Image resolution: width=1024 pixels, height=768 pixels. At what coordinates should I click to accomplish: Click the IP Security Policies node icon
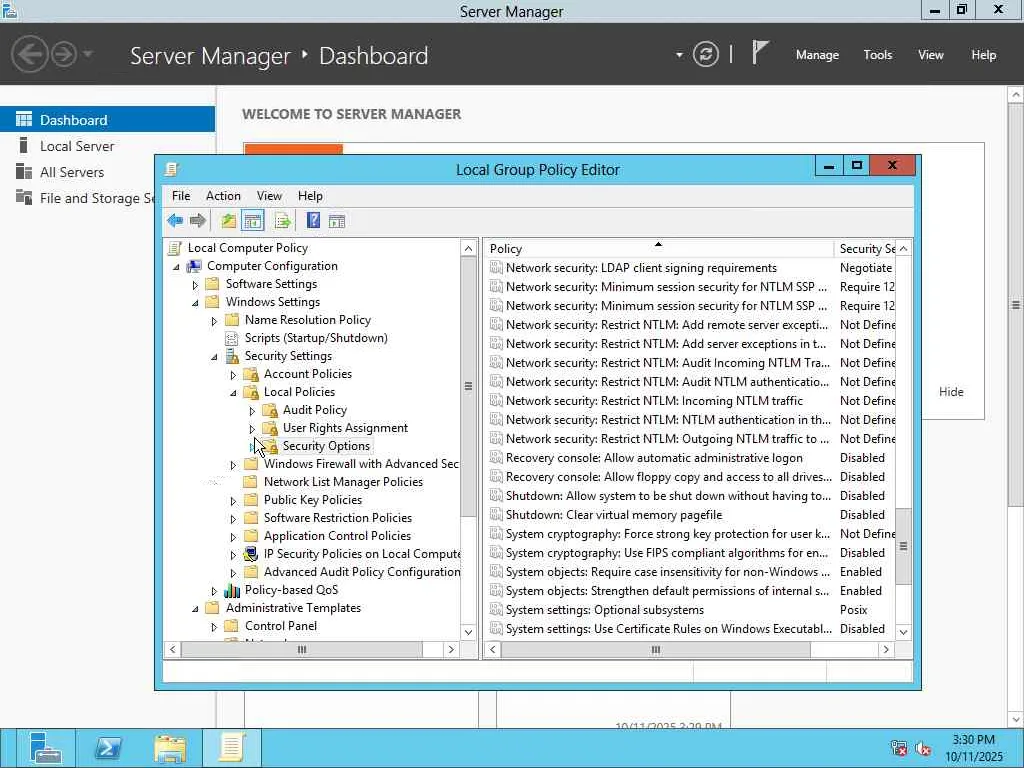tap(251, 554)
